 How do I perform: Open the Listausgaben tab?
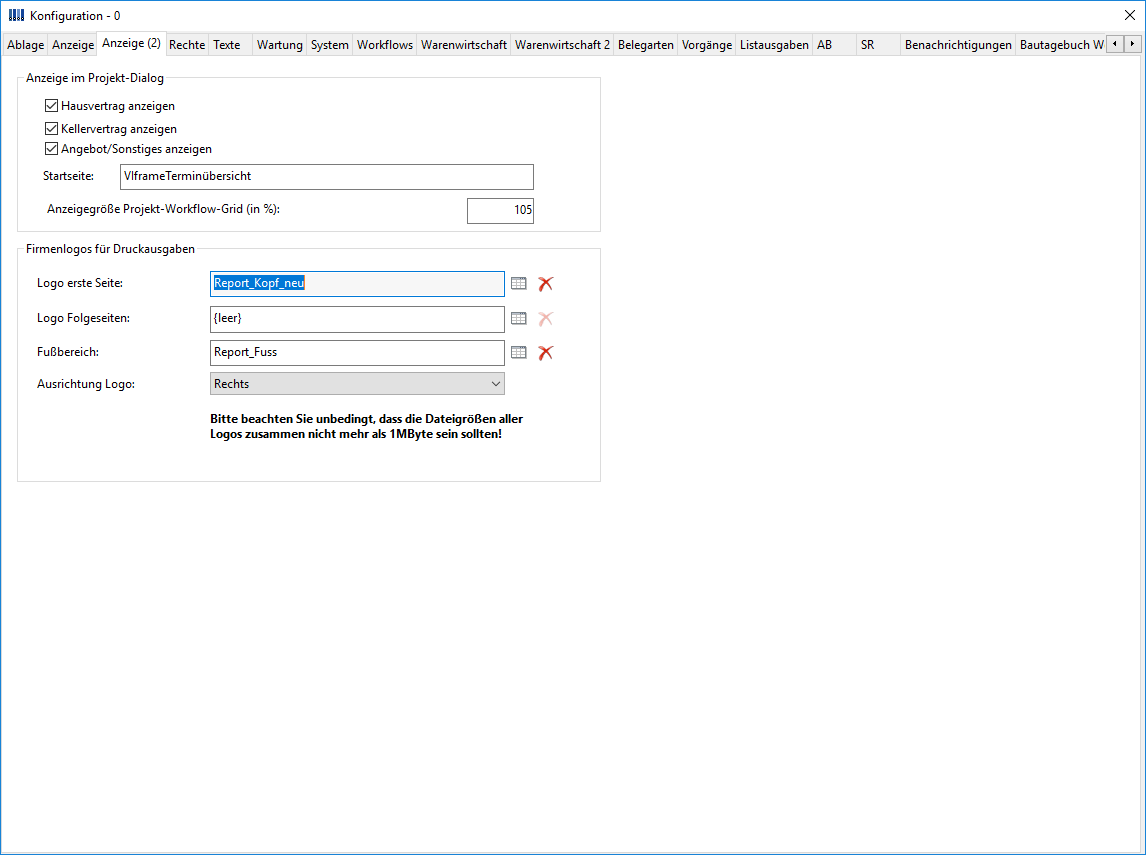click(x=774, y=45)
